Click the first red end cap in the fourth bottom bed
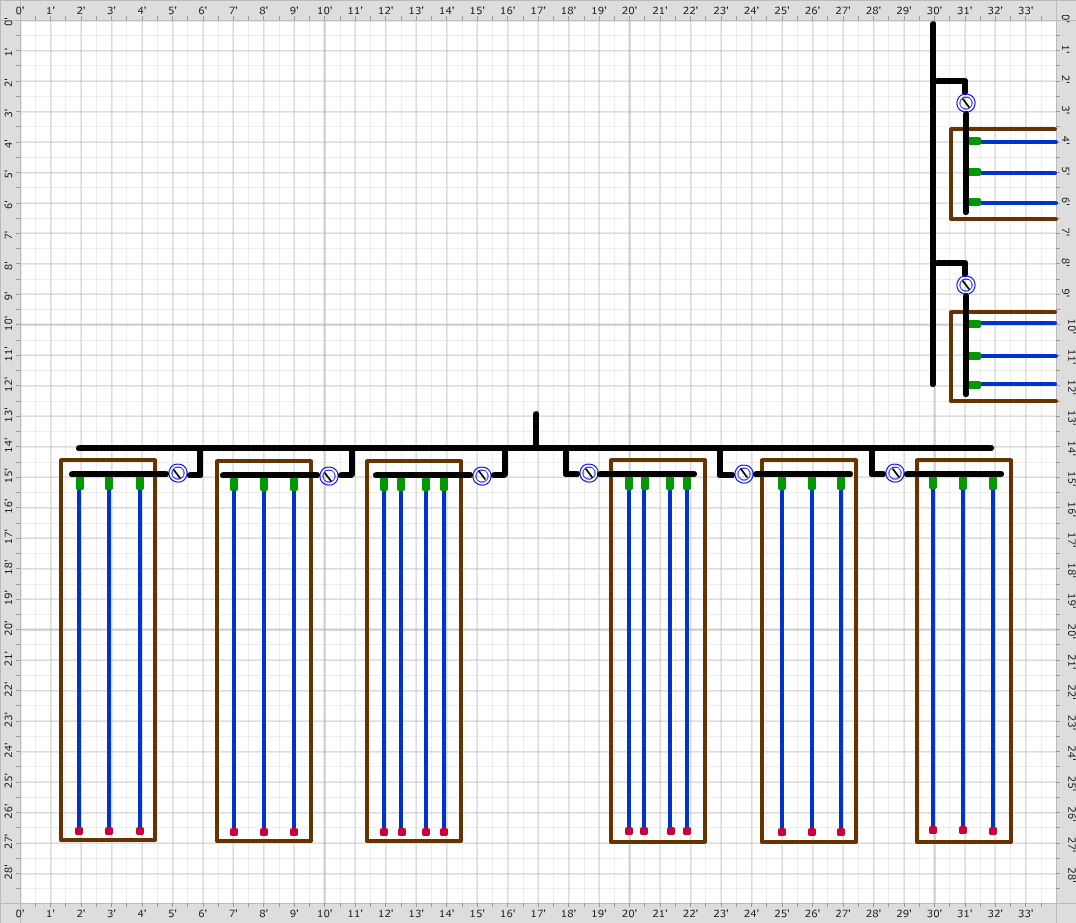Viewport: 1076px width, 923px height. (x=629, y=831)
